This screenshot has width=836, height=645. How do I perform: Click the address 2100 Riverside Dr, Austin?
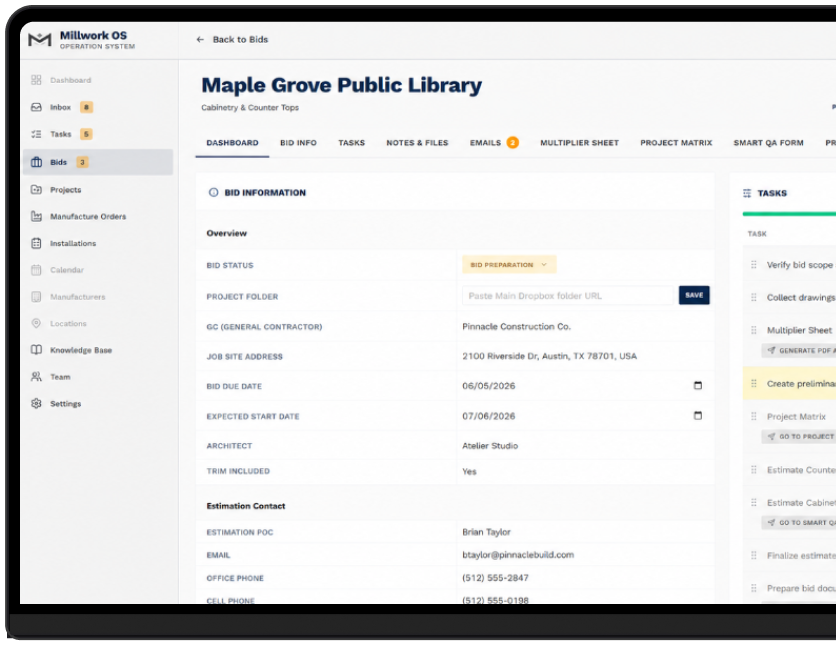(x=549, y=356)
